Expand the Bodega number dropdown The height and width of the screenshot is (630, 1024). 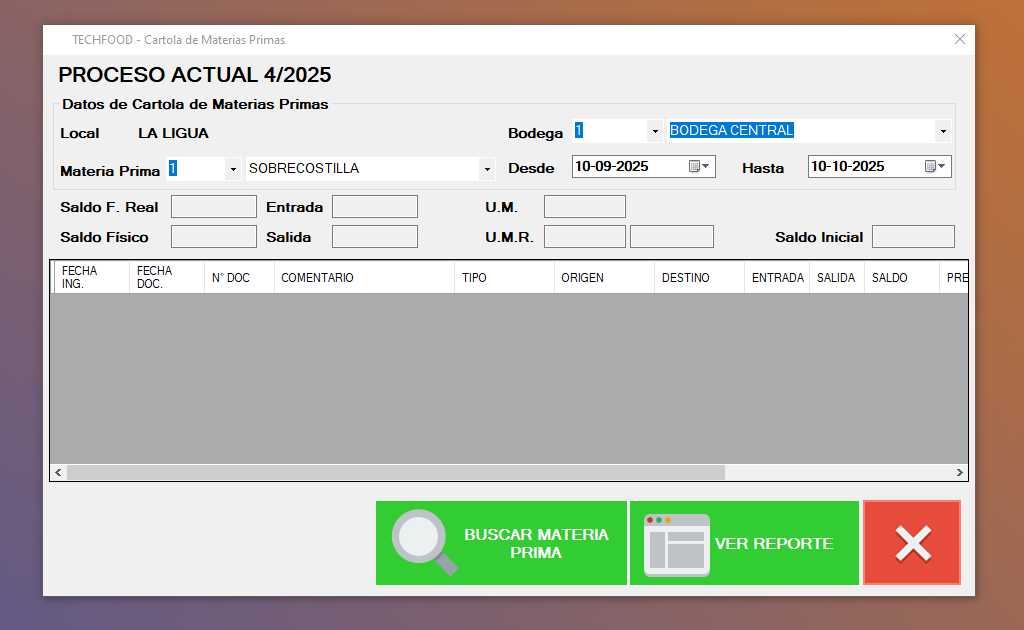tap(655, 131)
